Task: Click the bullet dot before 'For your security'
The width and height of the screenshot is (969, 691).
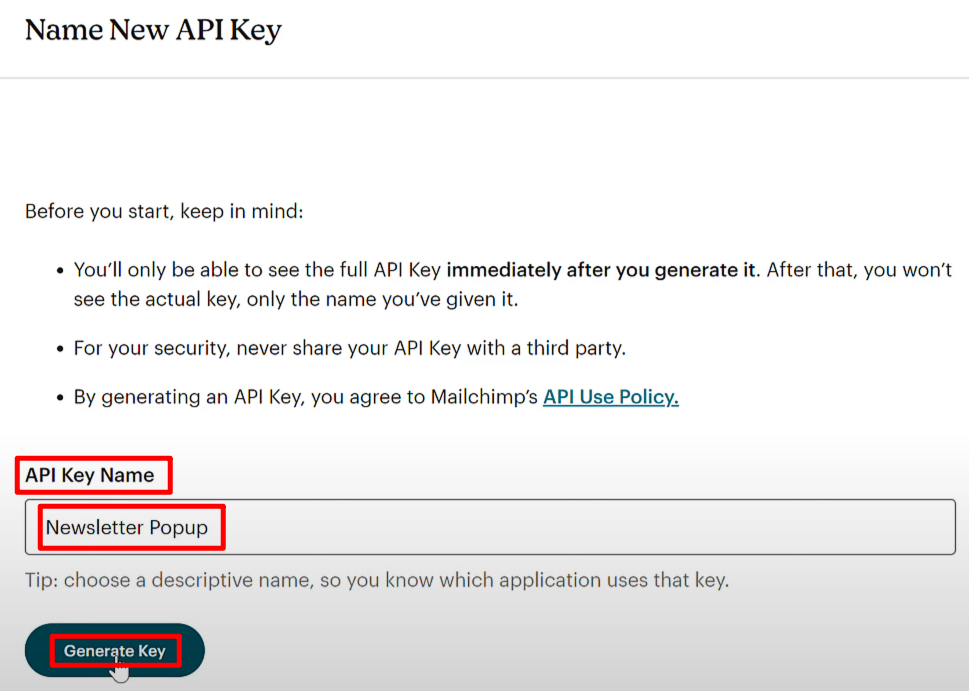Action: [60, 349]
